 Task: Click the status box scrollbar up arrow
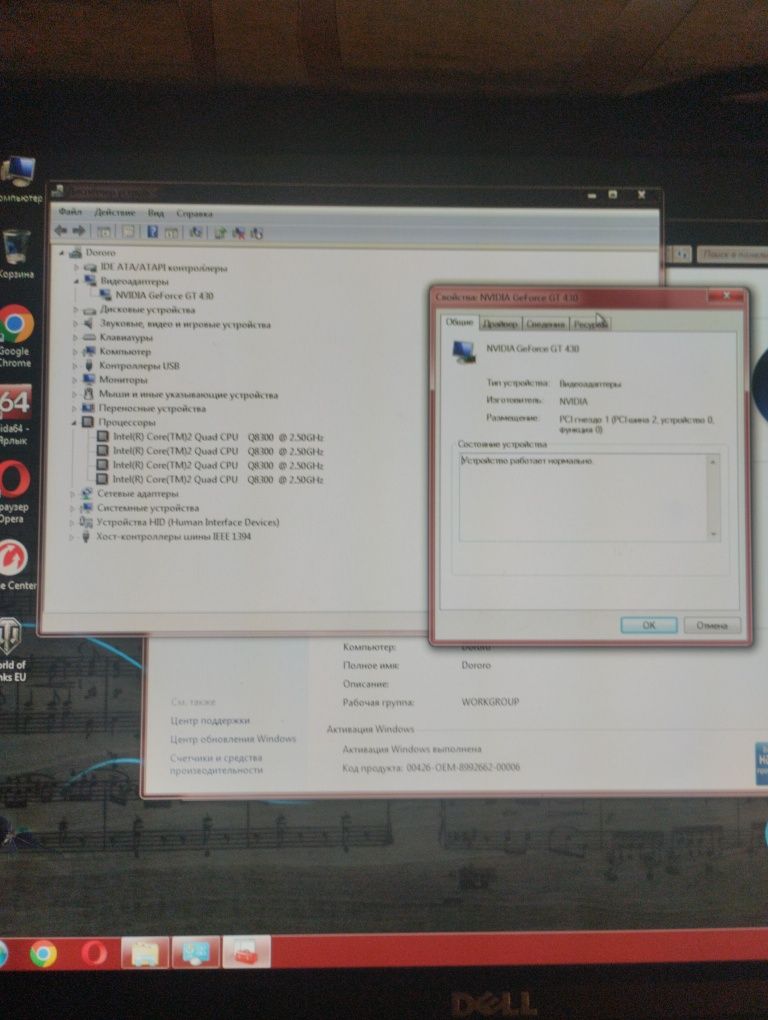[713, 462]
